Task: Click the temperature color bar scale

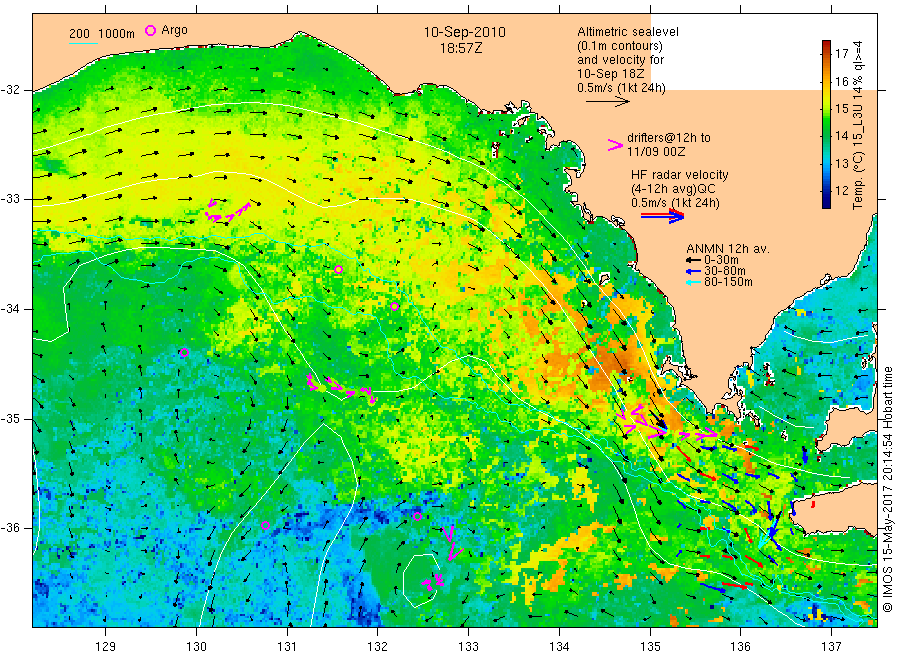Action: point(826,124)
